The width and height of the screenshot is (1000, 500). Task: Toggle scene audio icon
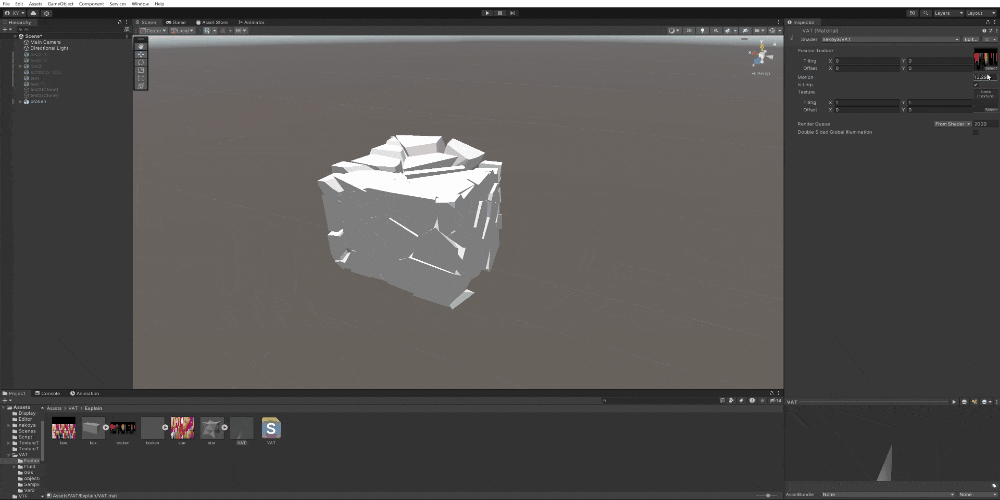[x=716, y=30]
